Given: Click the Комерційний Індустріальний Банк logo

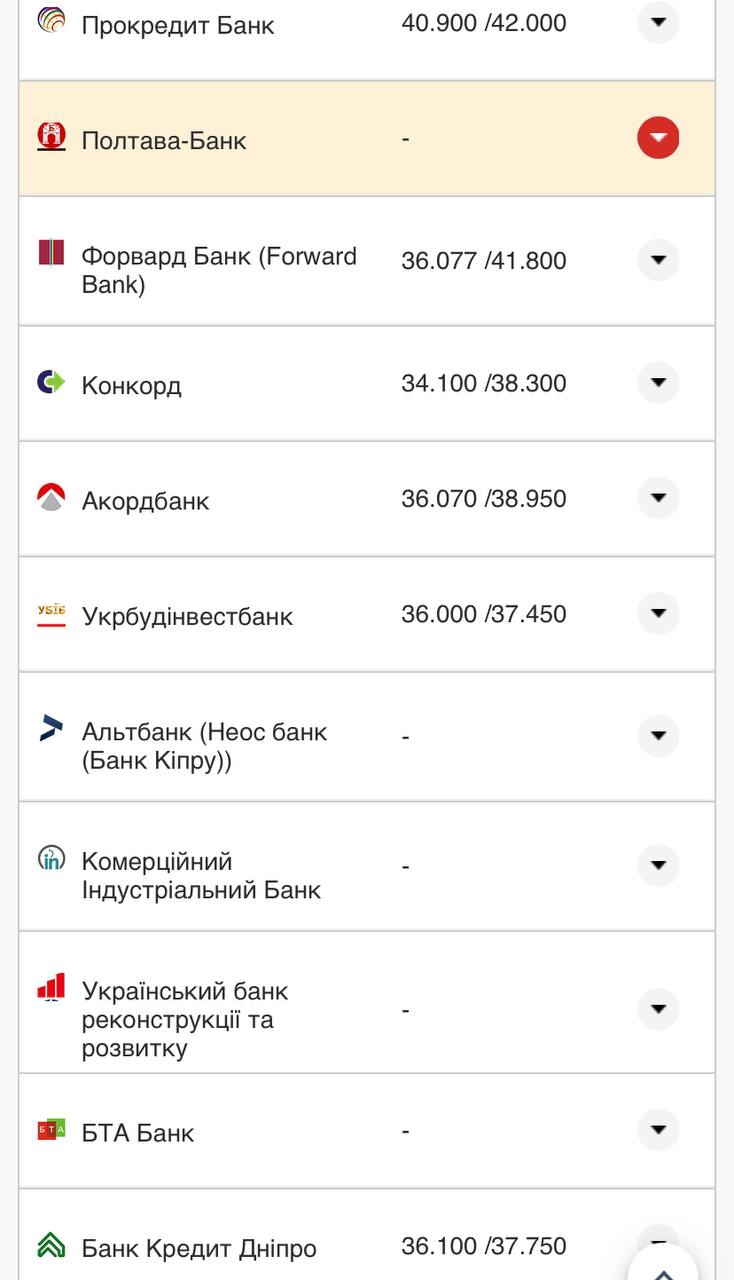Looking at the screenshot, I should pyautogui.click(x=51, y=858).
